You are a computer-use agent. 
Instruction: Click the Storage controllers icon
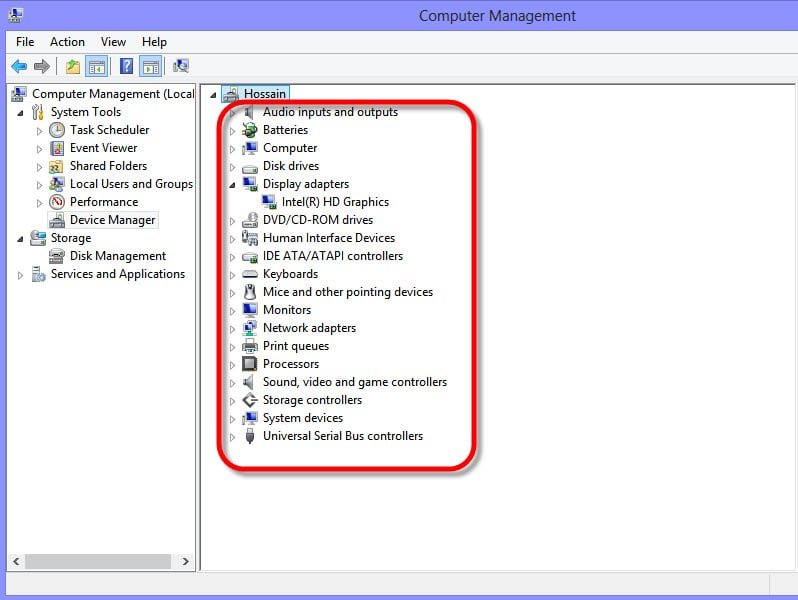pyautogui.click(x=250, y=400)
